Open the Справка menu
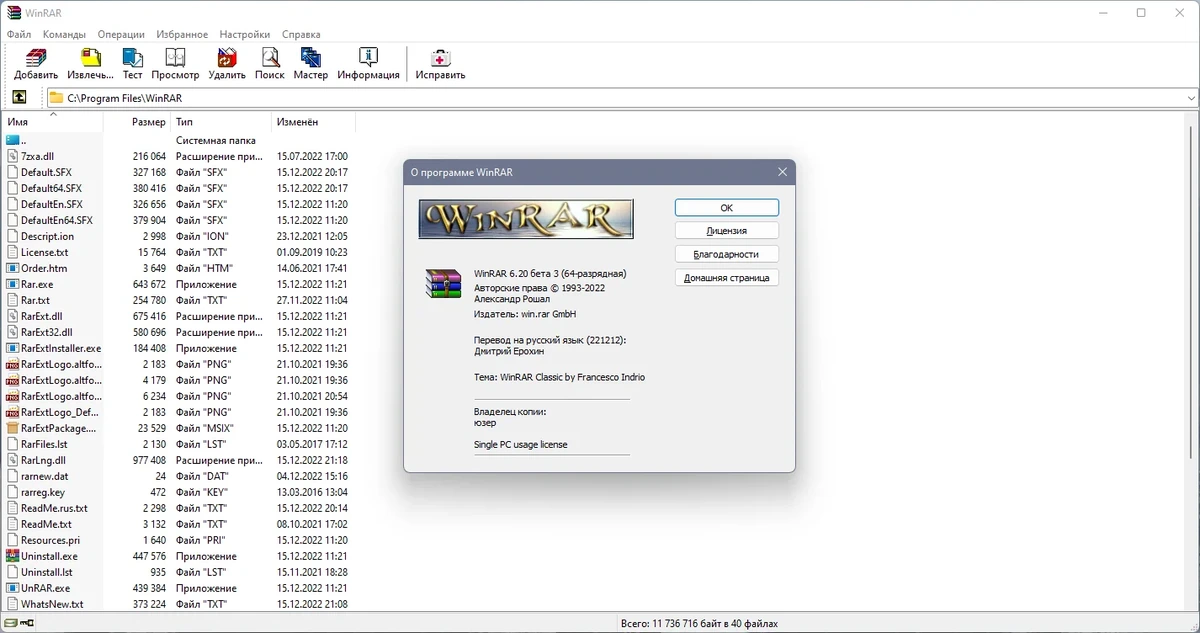Screen dimensions: 1200x633 click(301, 34)
